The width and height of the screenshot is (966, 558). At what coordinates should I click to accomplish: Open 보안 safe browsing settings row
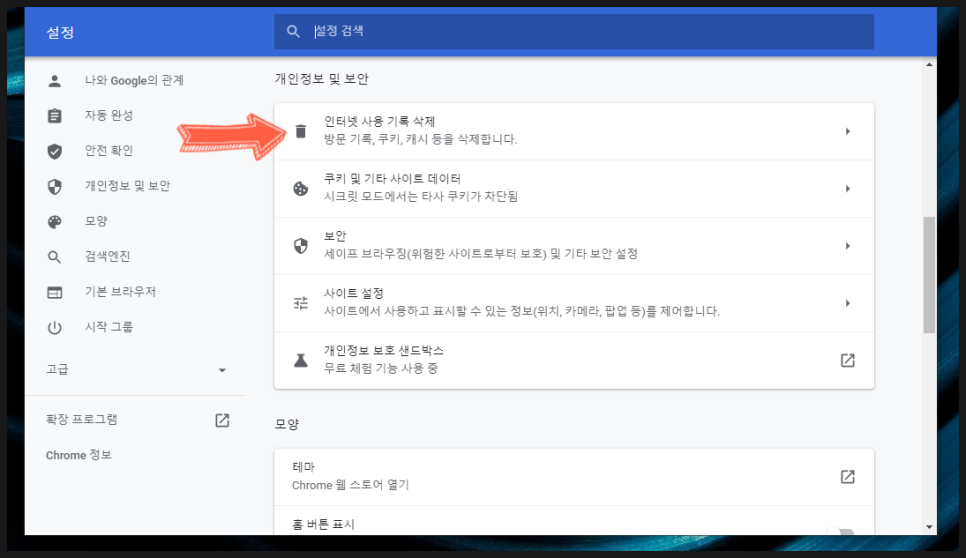coord(574,246)
